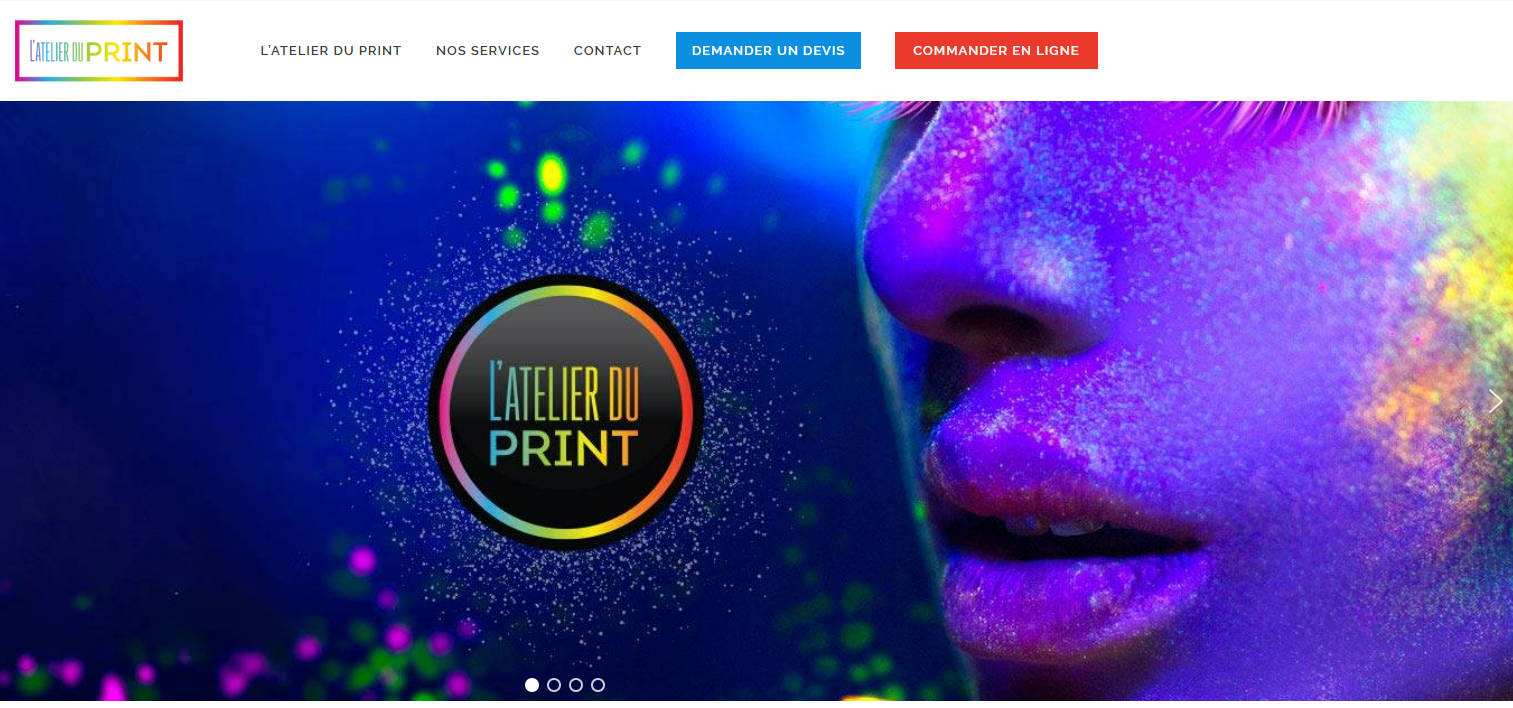1513x708 pixels.
Task: Jump to the fourth slide via last dot
Action: [x=598, y=685]
